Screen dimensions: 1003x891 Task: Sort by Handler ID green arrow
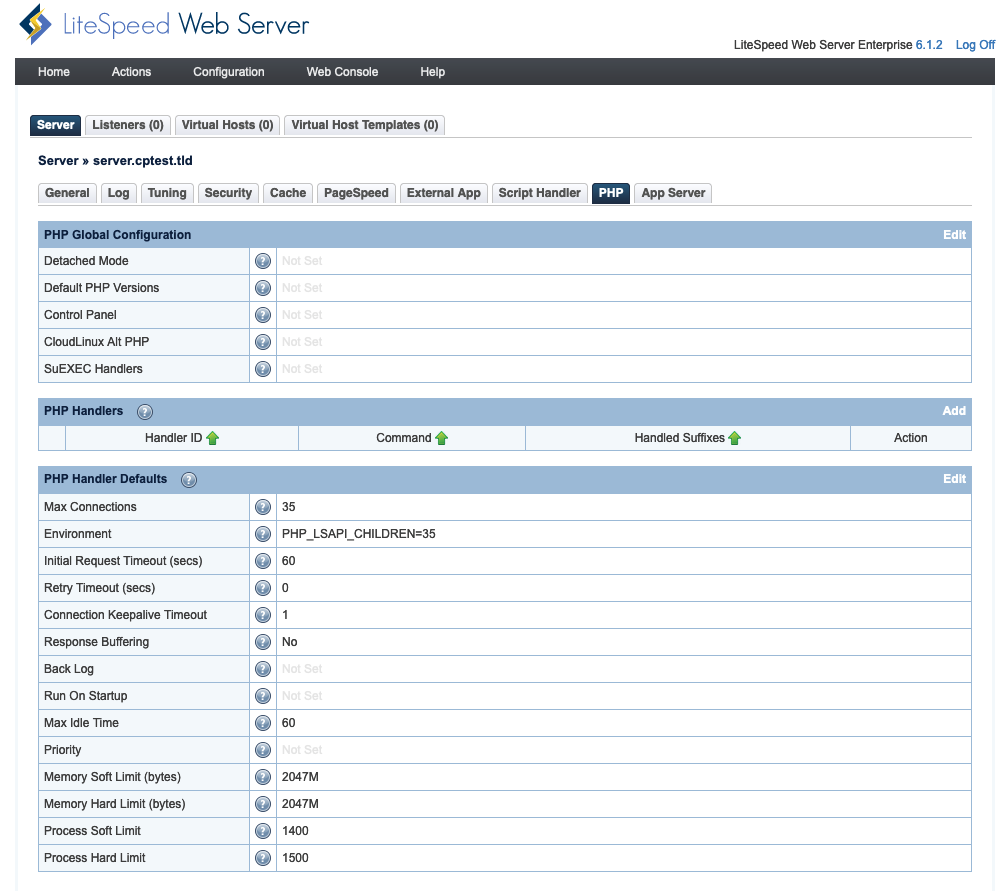(213, 438)
